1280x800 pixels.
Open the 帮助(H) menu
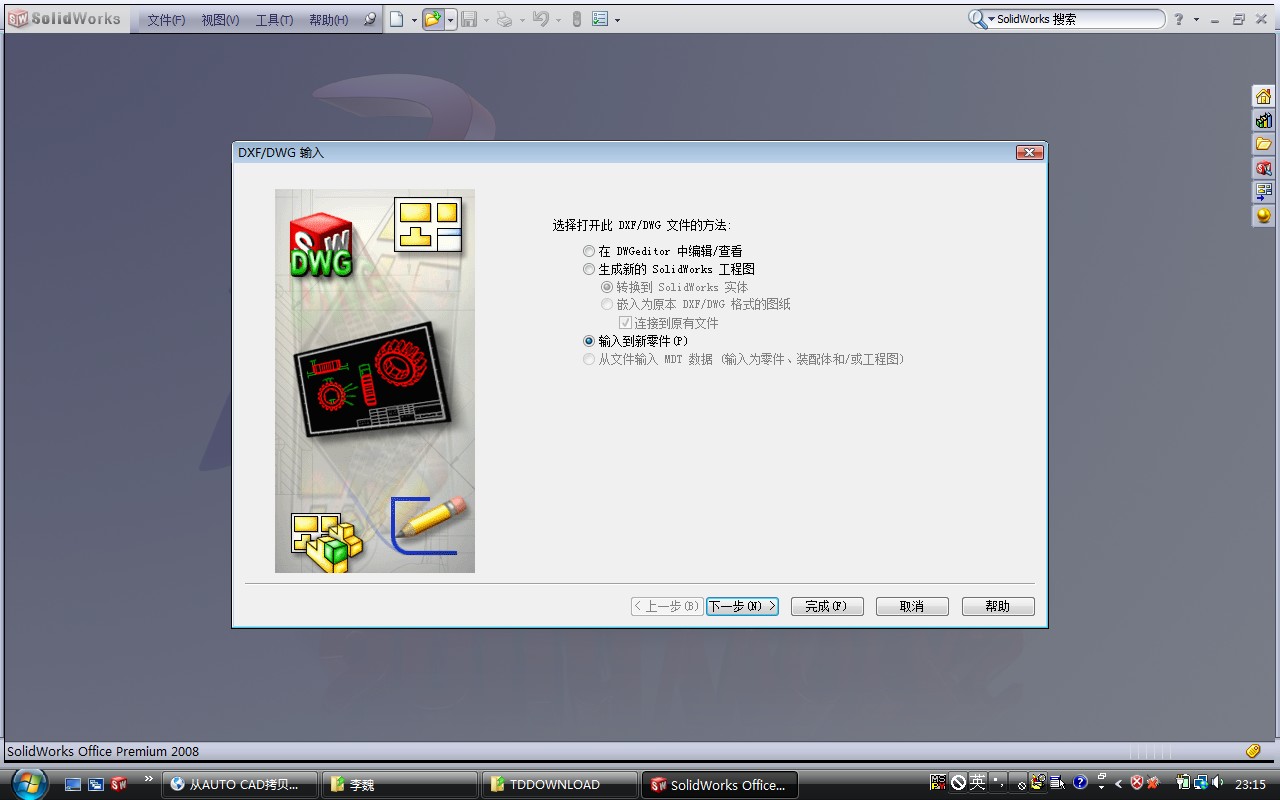tap(329, 20)
